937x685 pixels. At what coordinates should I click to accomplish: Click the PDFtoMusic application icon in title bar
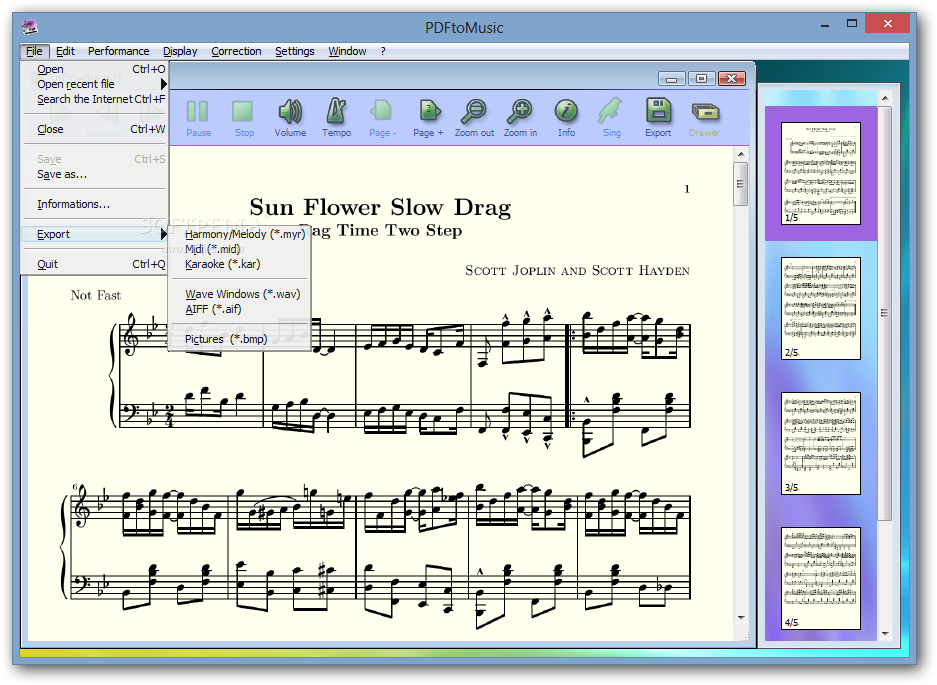tap(29, 27)
